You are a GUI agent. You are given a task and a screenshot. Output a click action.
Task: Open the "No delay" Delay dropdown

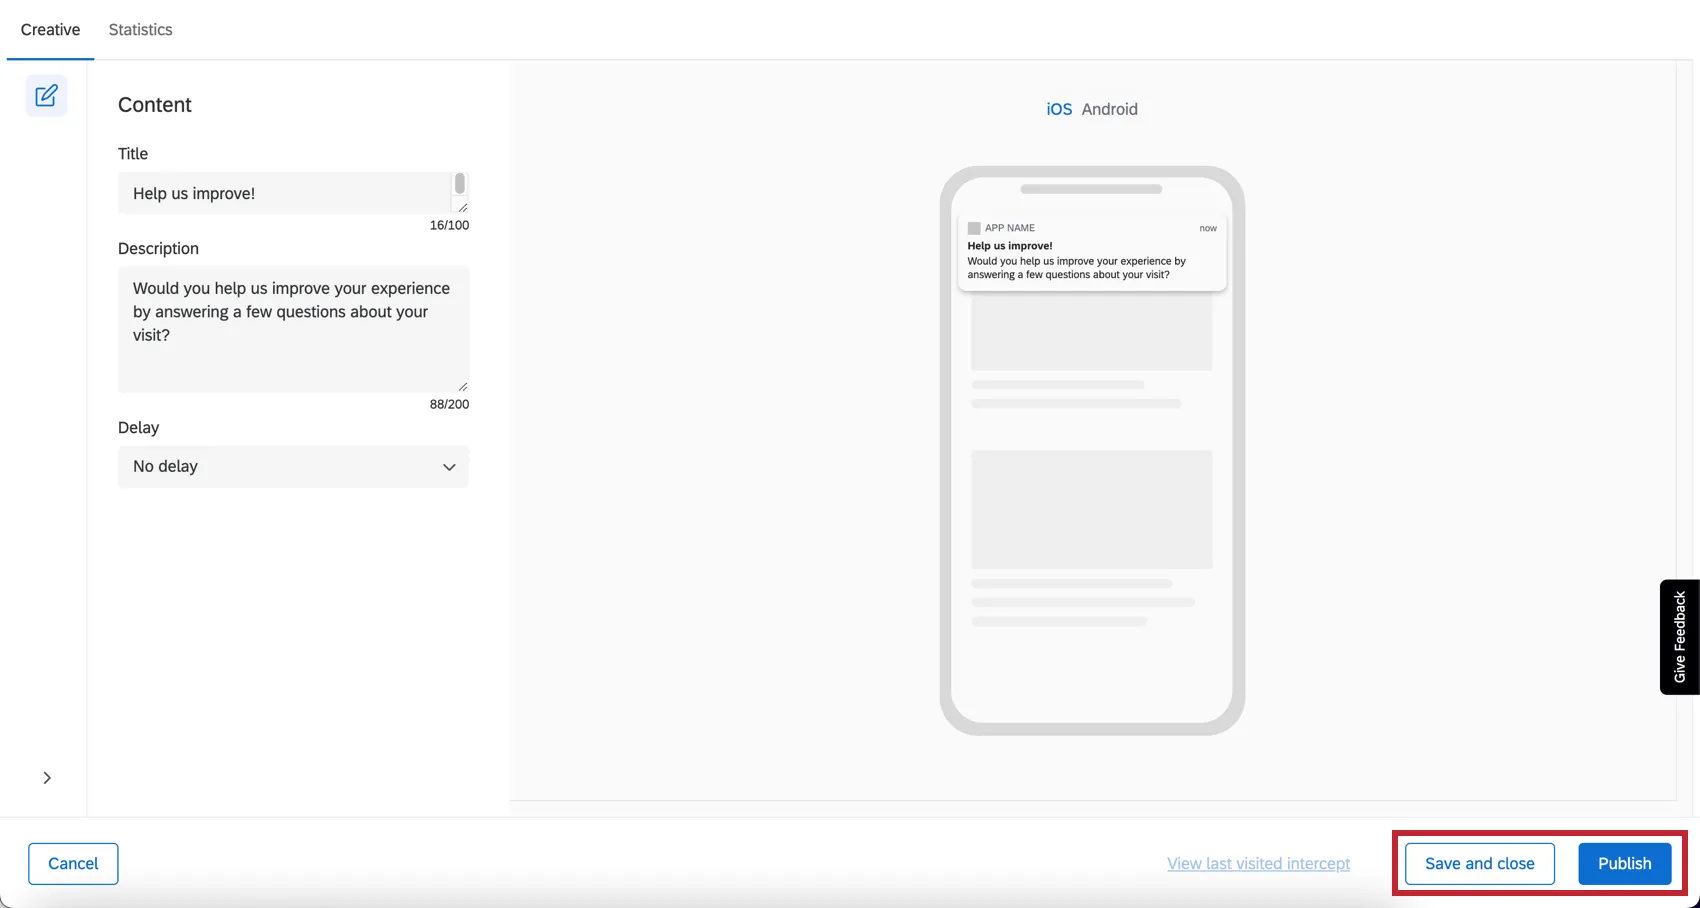[x=292, y=466]
